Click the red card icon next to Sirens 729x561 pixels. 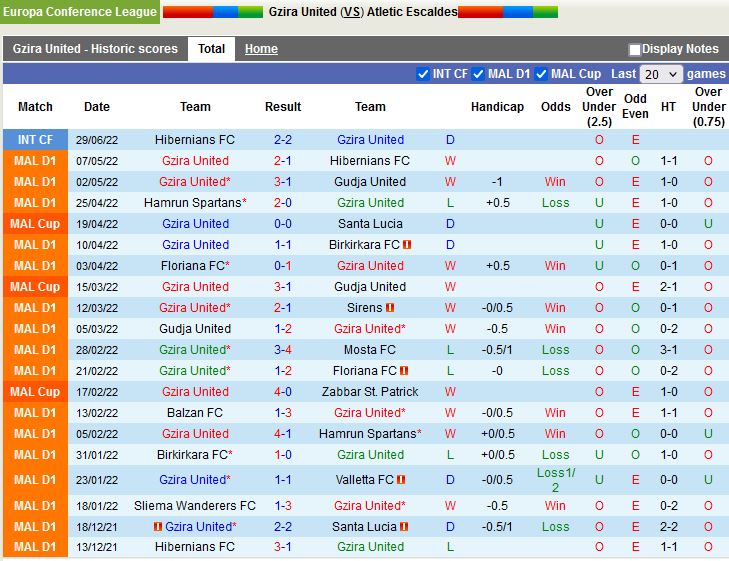(390, 308)
